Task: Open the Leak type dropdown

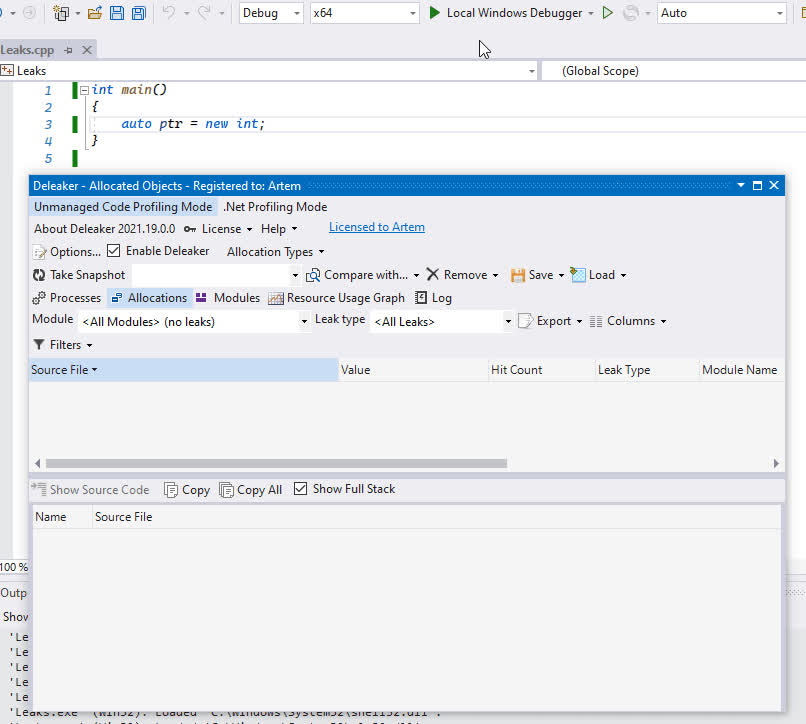Action: tap(508, 322)
